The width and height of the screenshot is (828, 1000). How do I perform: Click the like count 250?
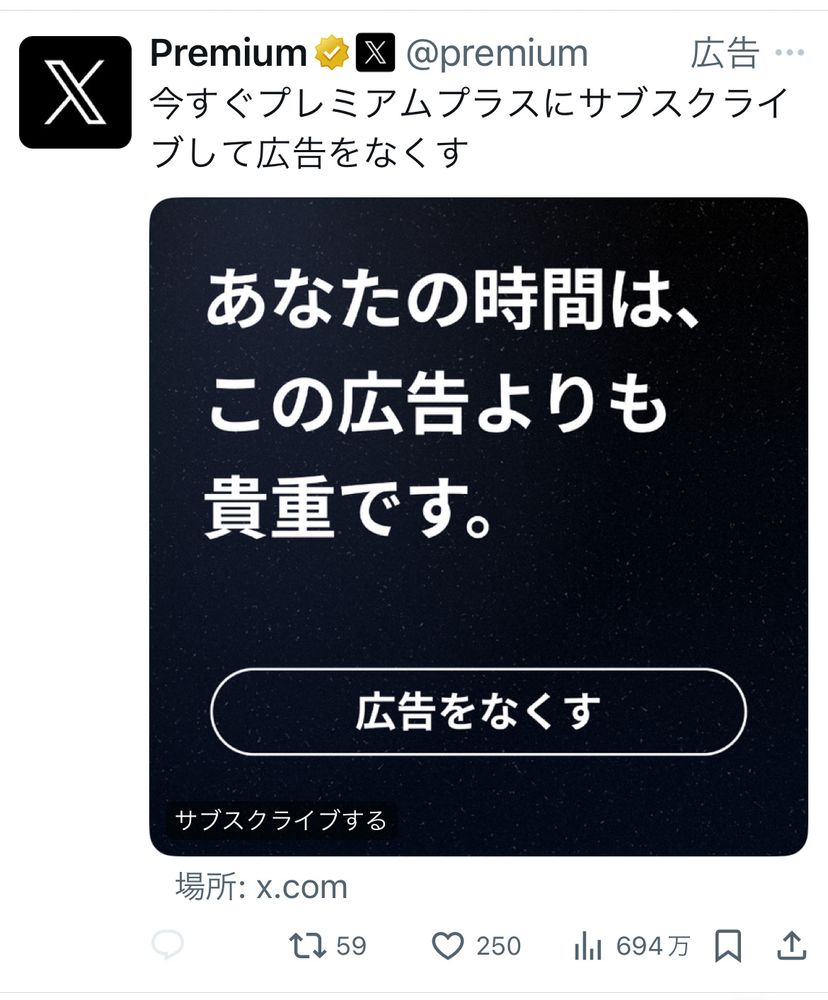coord(499,946)
